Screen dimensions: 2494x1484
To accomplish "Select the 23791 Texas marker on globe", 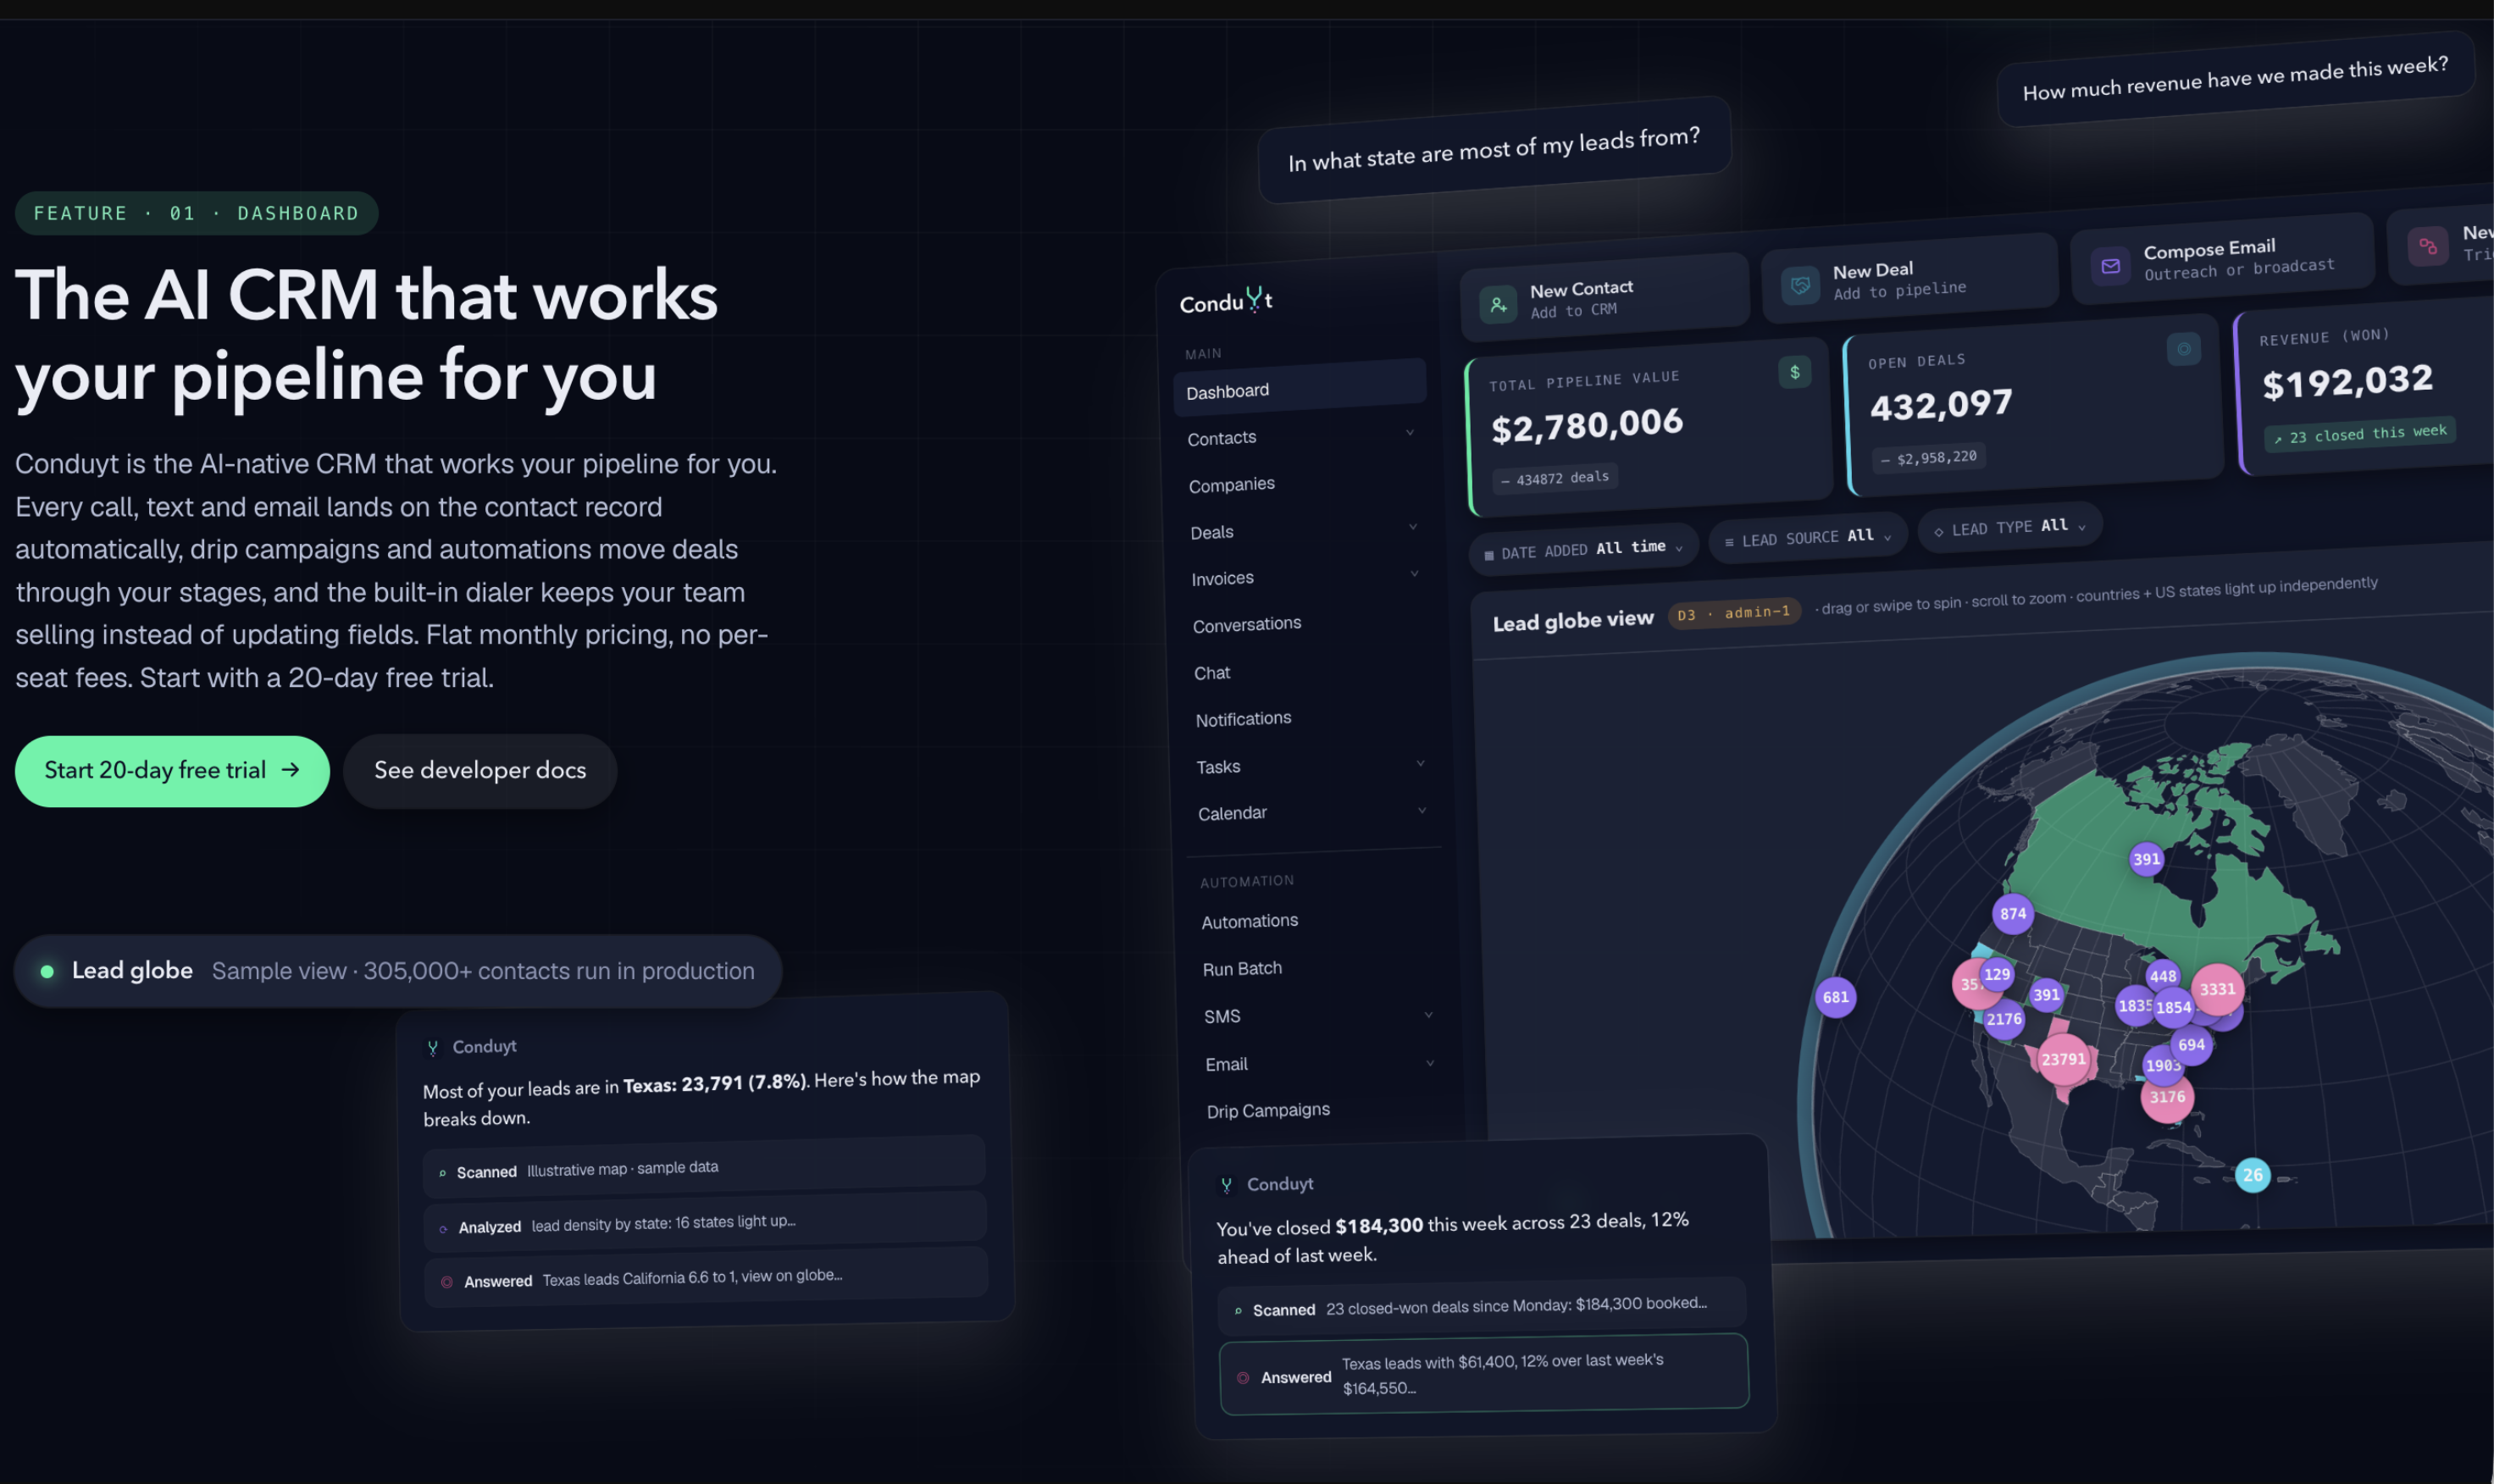I will pyautogui.click(x=2063, y=1059).
